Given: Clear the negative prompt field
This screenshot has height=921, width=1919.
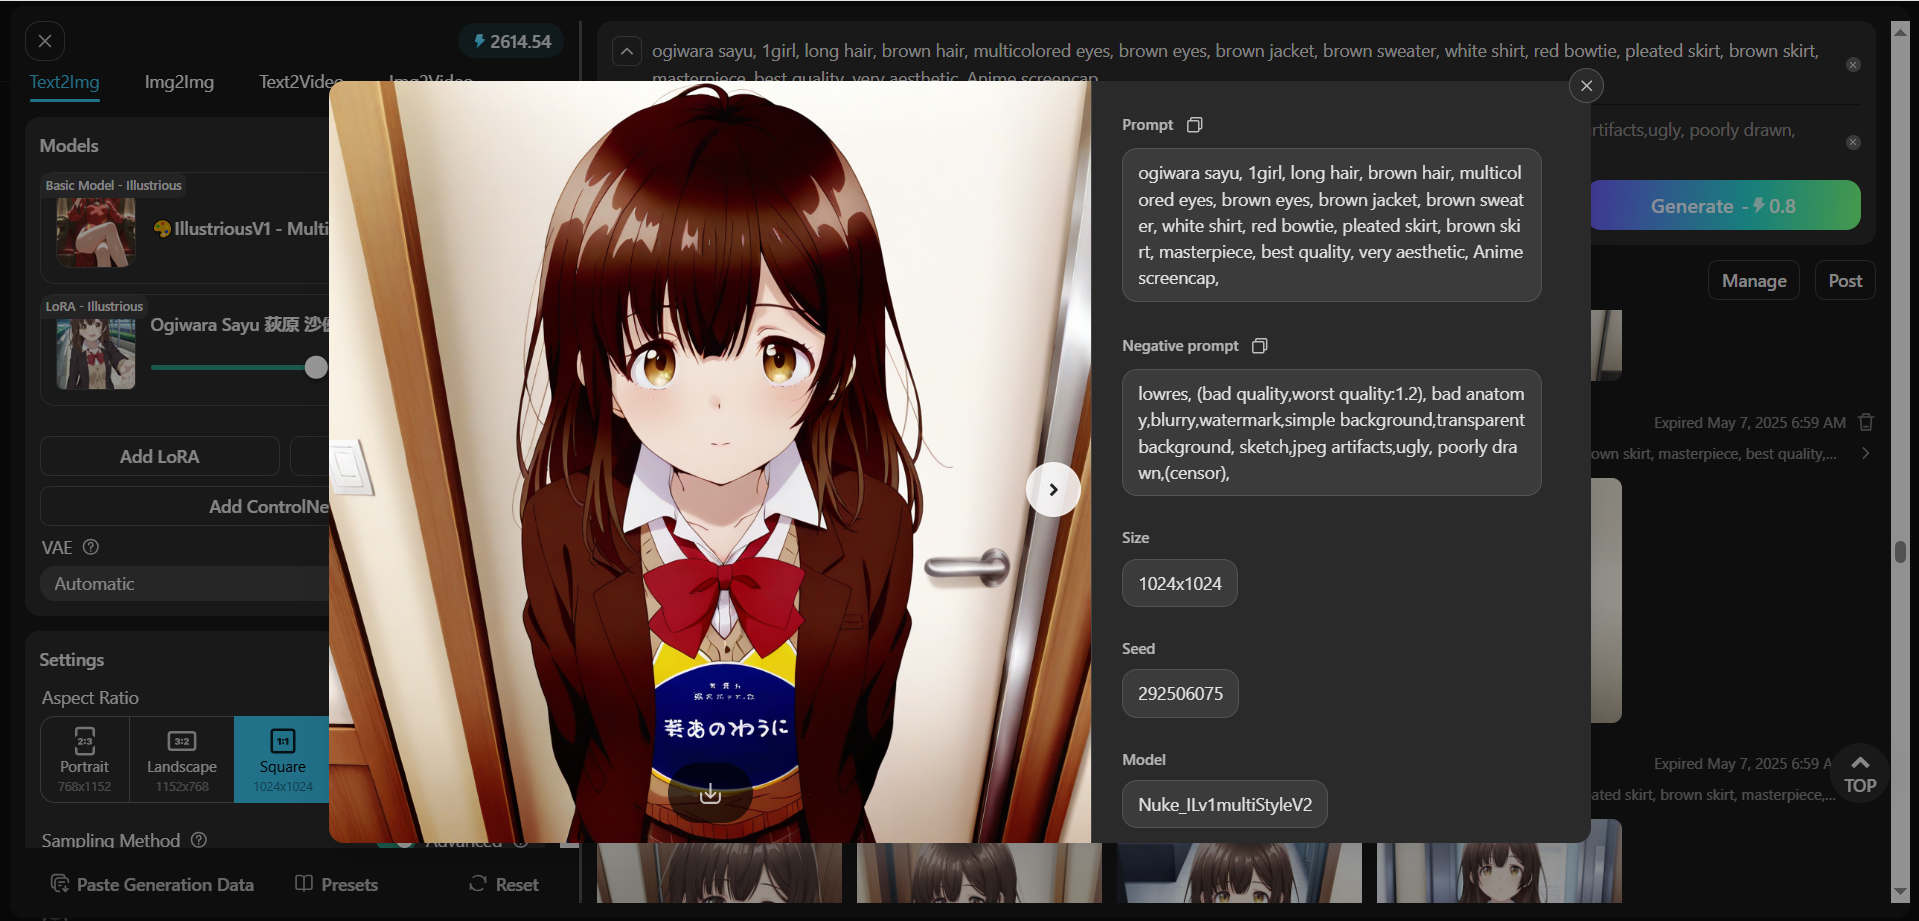Looking at the screenshot, I should coord(1853,143).
